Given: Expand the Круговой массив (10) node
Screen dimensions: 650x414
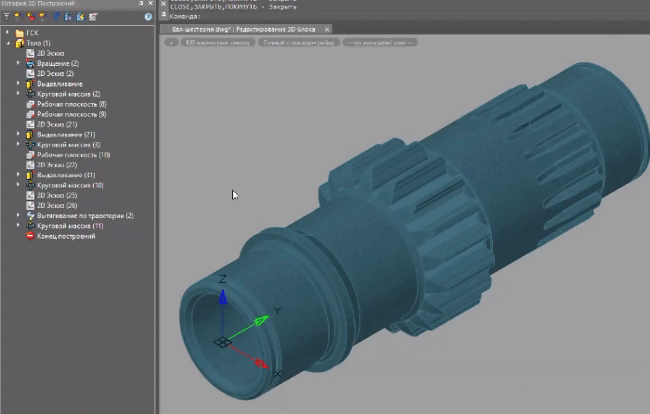Looking at the screenshot, I should 18,185.
